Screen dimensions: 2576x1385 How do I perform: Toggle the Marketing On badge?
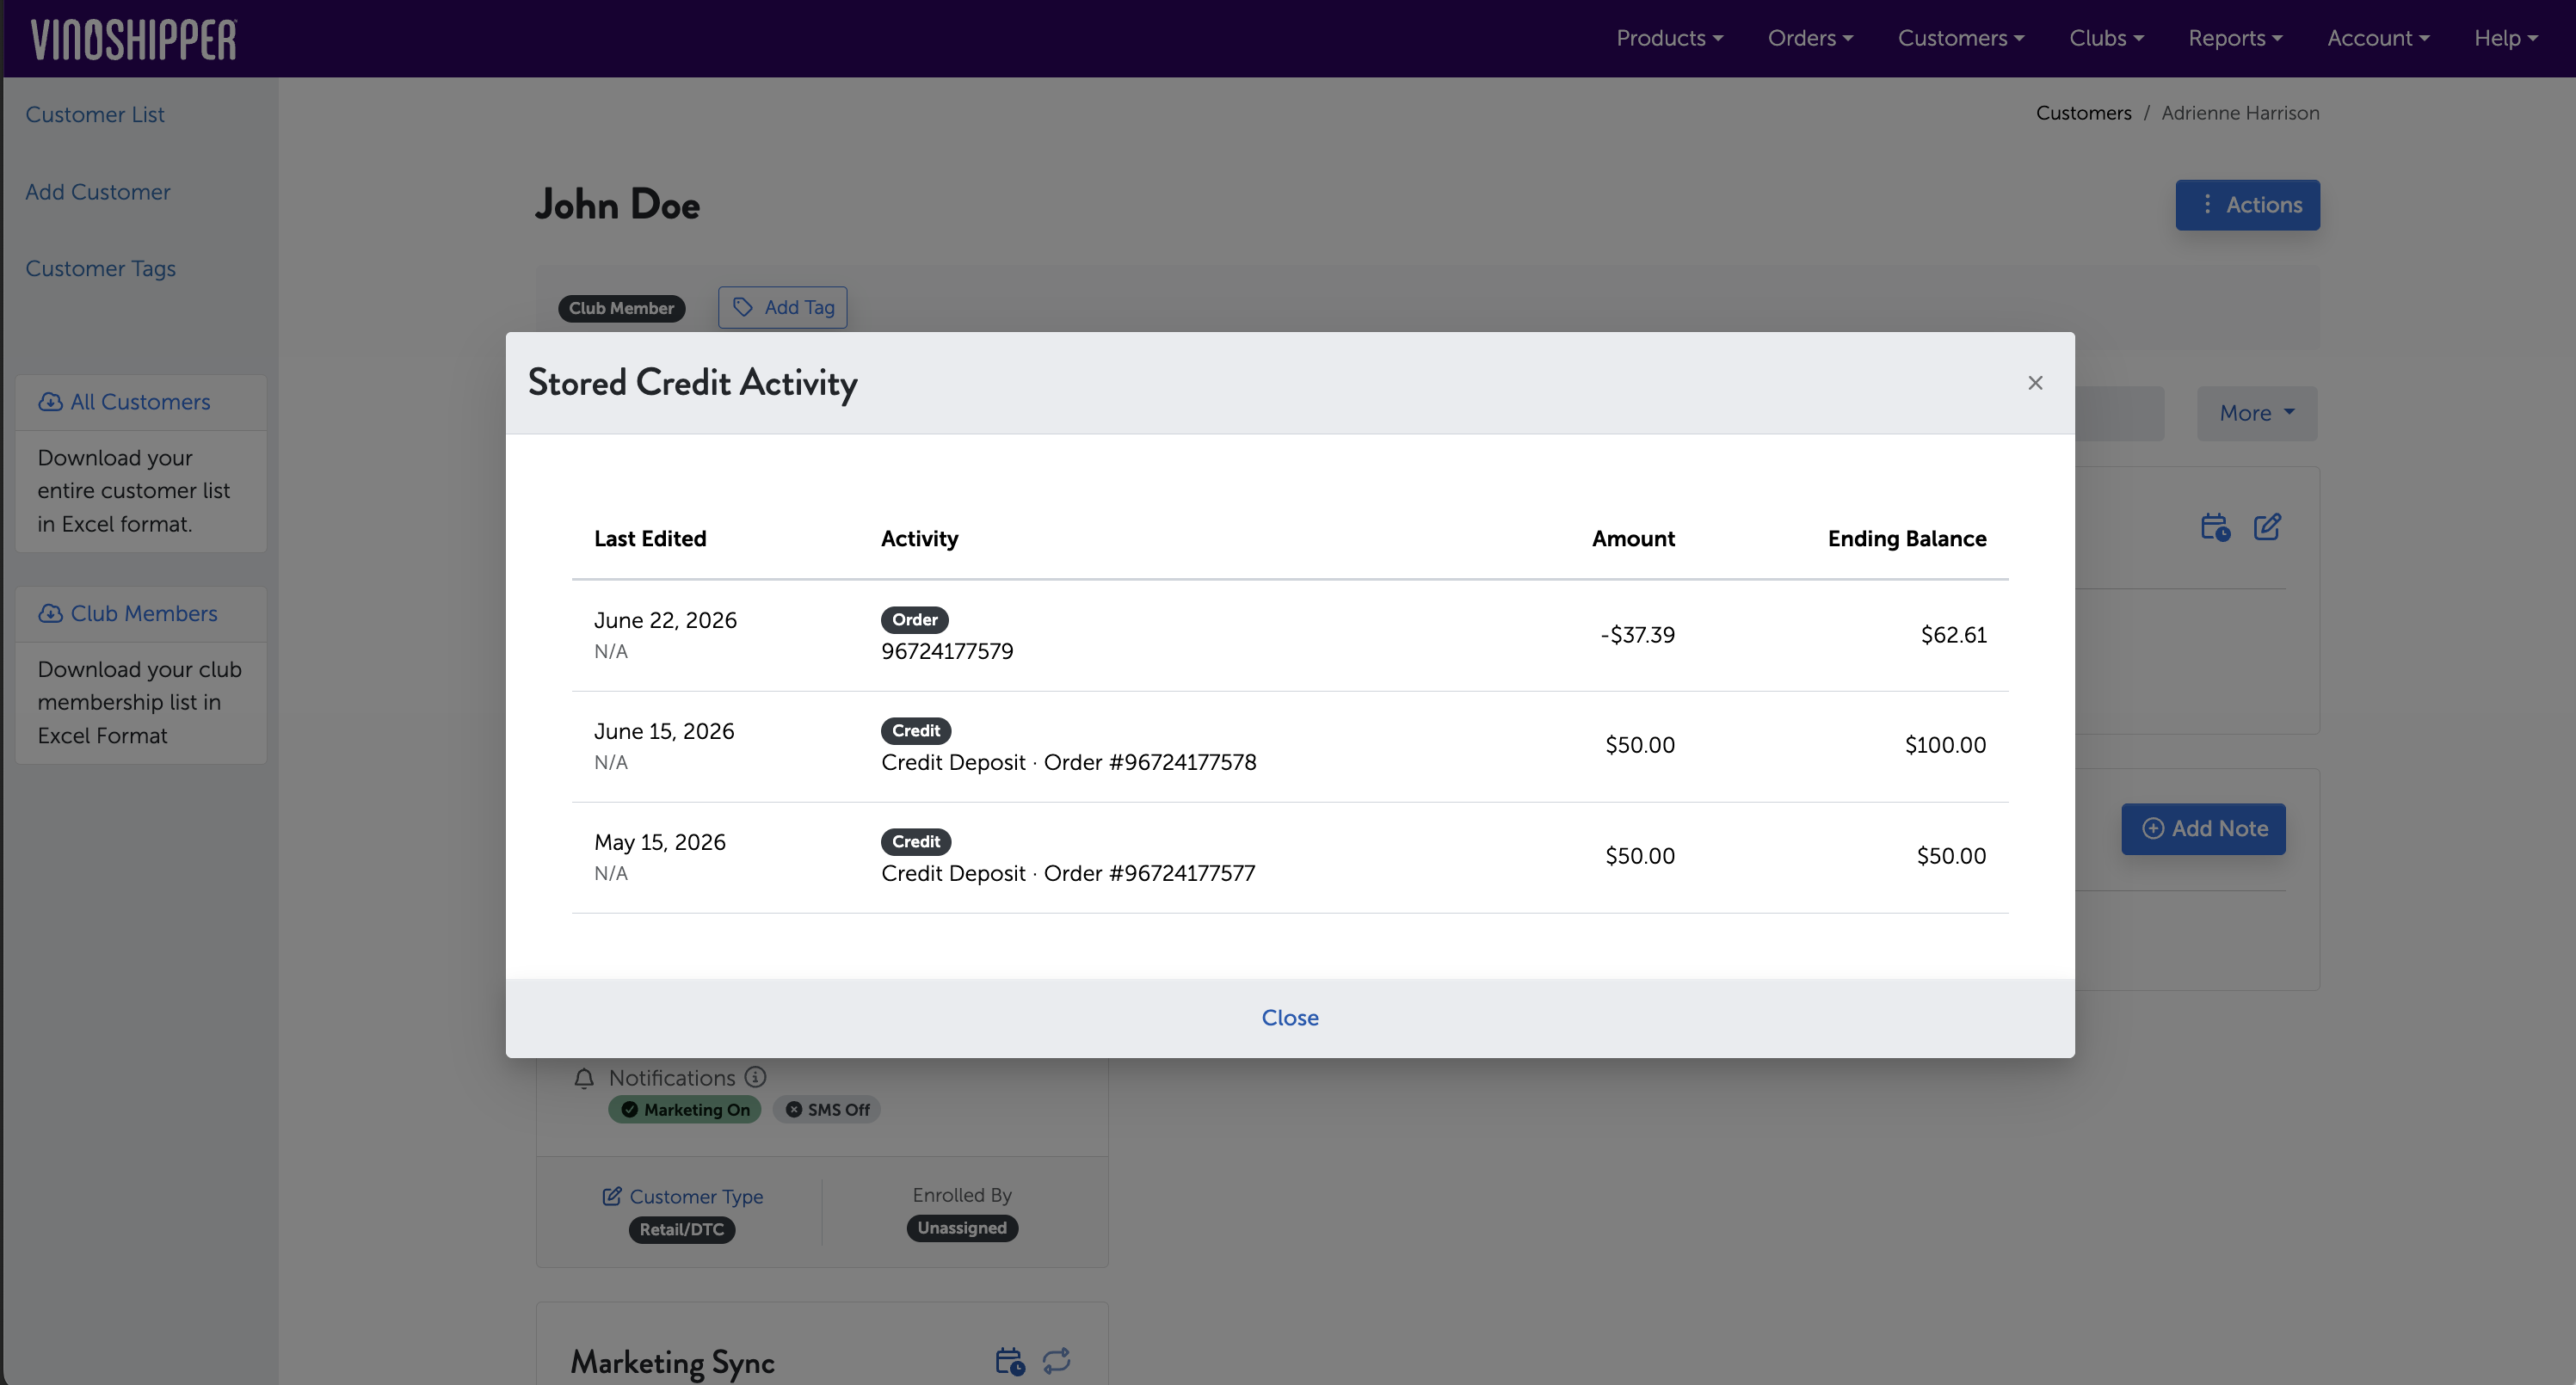[685, 1110]
